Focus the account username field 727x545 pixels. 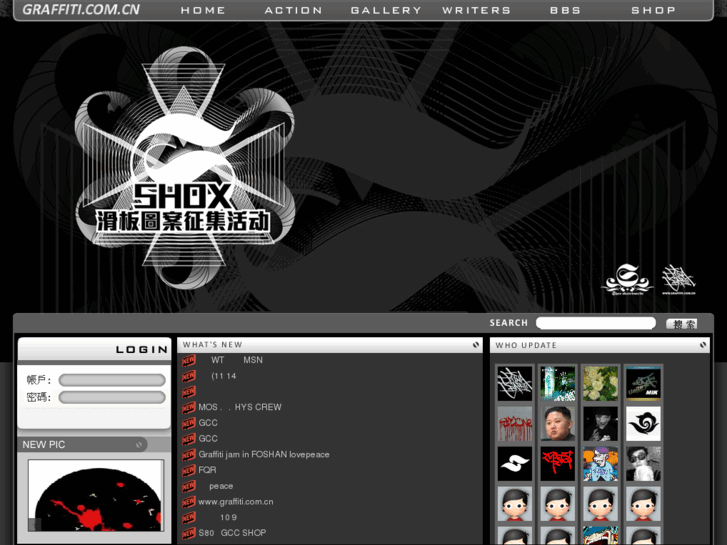(x=112, y=380)
